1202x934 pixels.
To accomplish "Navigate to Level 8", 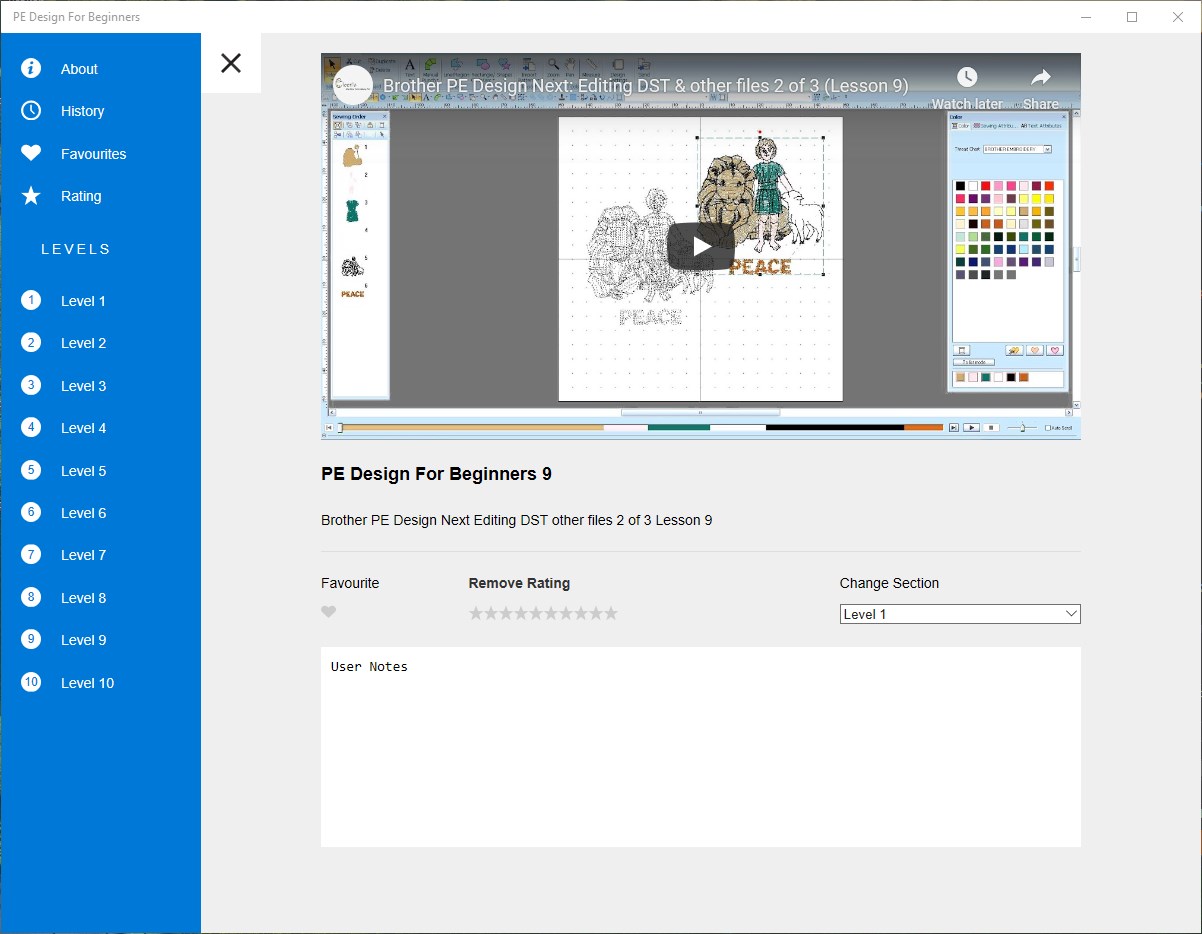I will (x=83, y=598).
